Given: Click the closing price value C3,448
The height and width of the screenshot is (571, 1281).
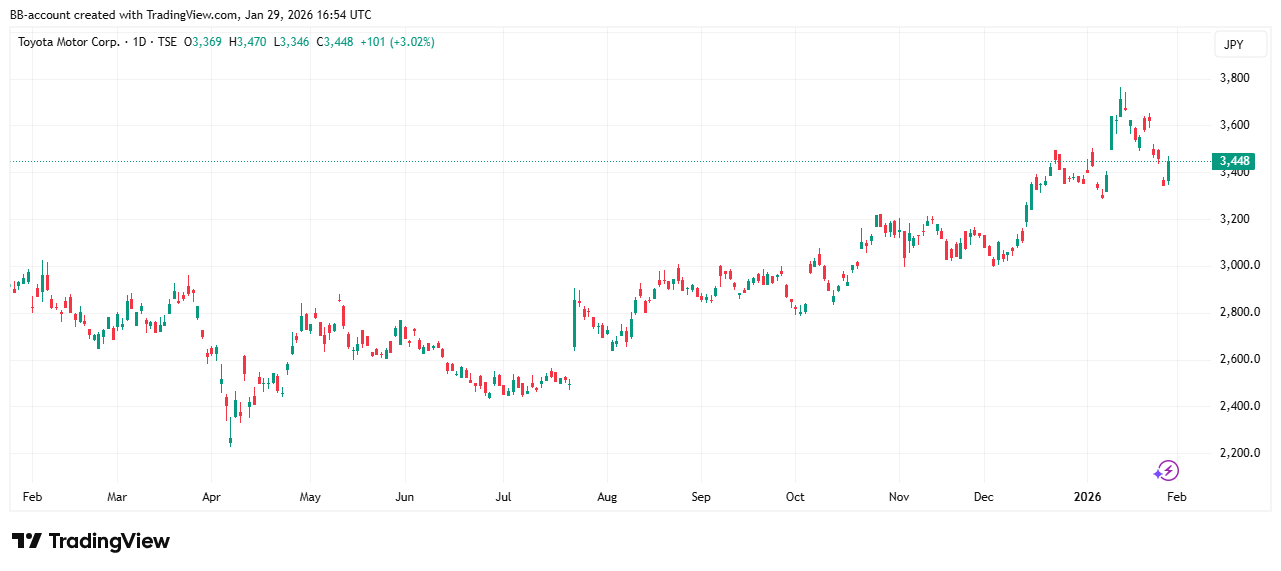Looking at the screenshot, I should coord(335,42).
